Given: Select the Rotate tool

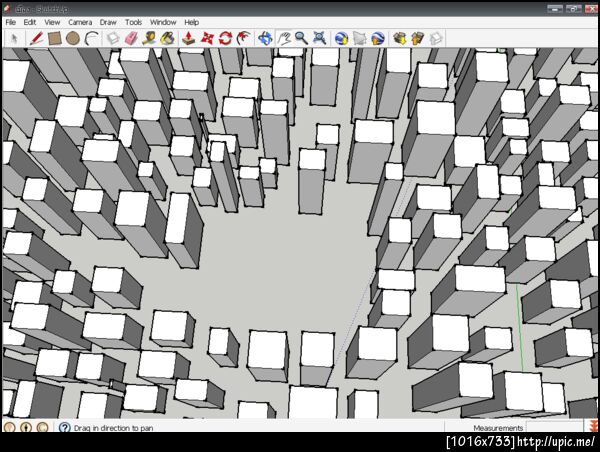Looking at the screenshot, I should pos(225,38).
